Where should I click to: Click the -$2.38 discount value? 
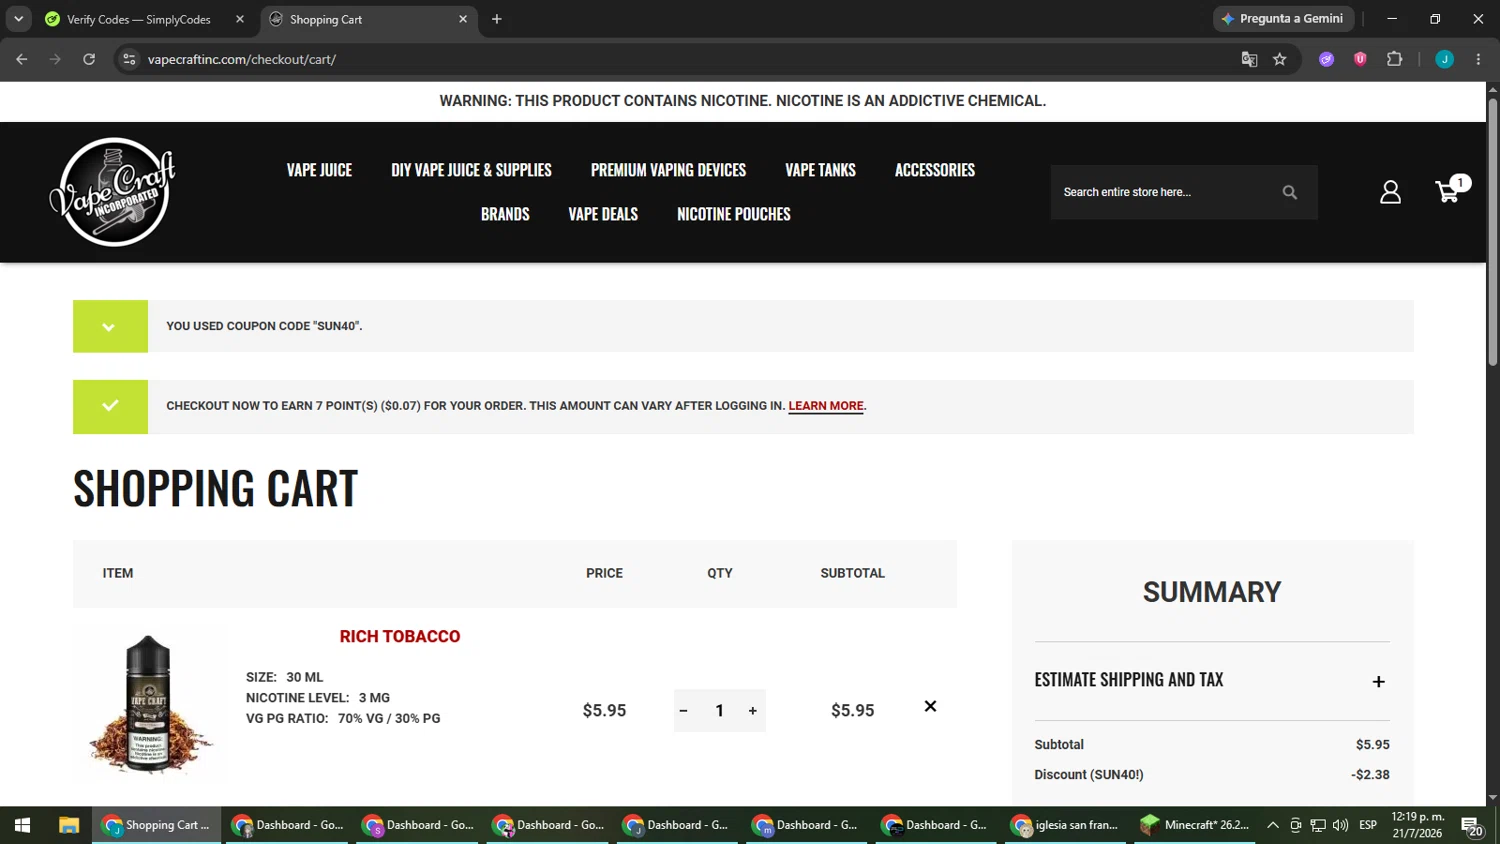tap(1370, 775)
